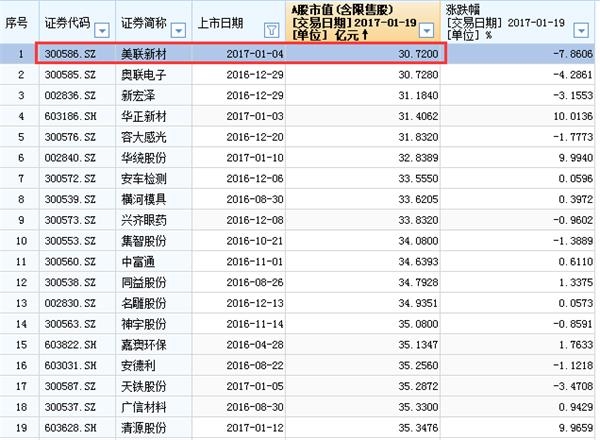Click the listing date 2017-01-04

tap(255, 54)
